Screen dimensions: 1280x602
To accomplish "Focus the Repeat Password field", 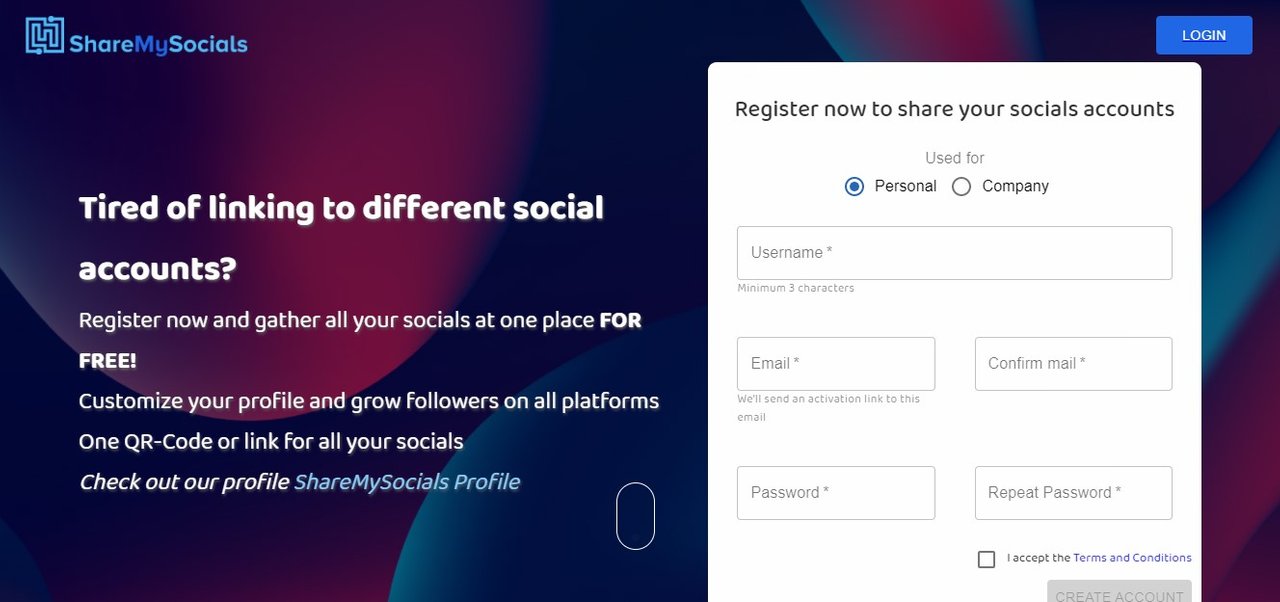I will [x=1073, y=493].
